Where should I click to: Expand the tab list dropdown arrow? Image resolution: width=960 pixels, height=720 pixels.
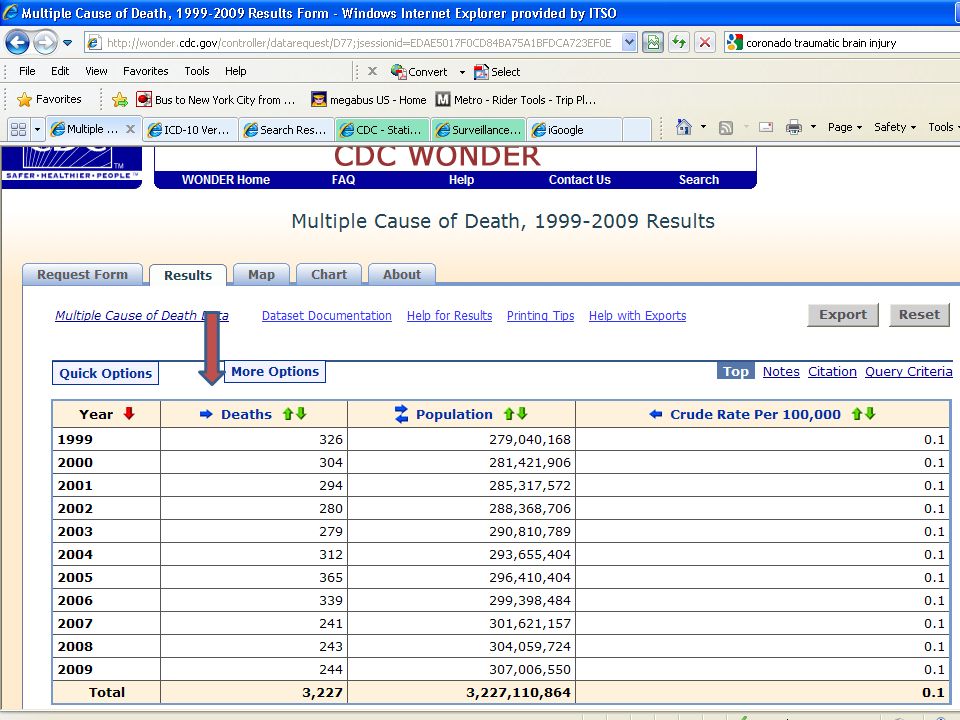(x=37, y=129)
